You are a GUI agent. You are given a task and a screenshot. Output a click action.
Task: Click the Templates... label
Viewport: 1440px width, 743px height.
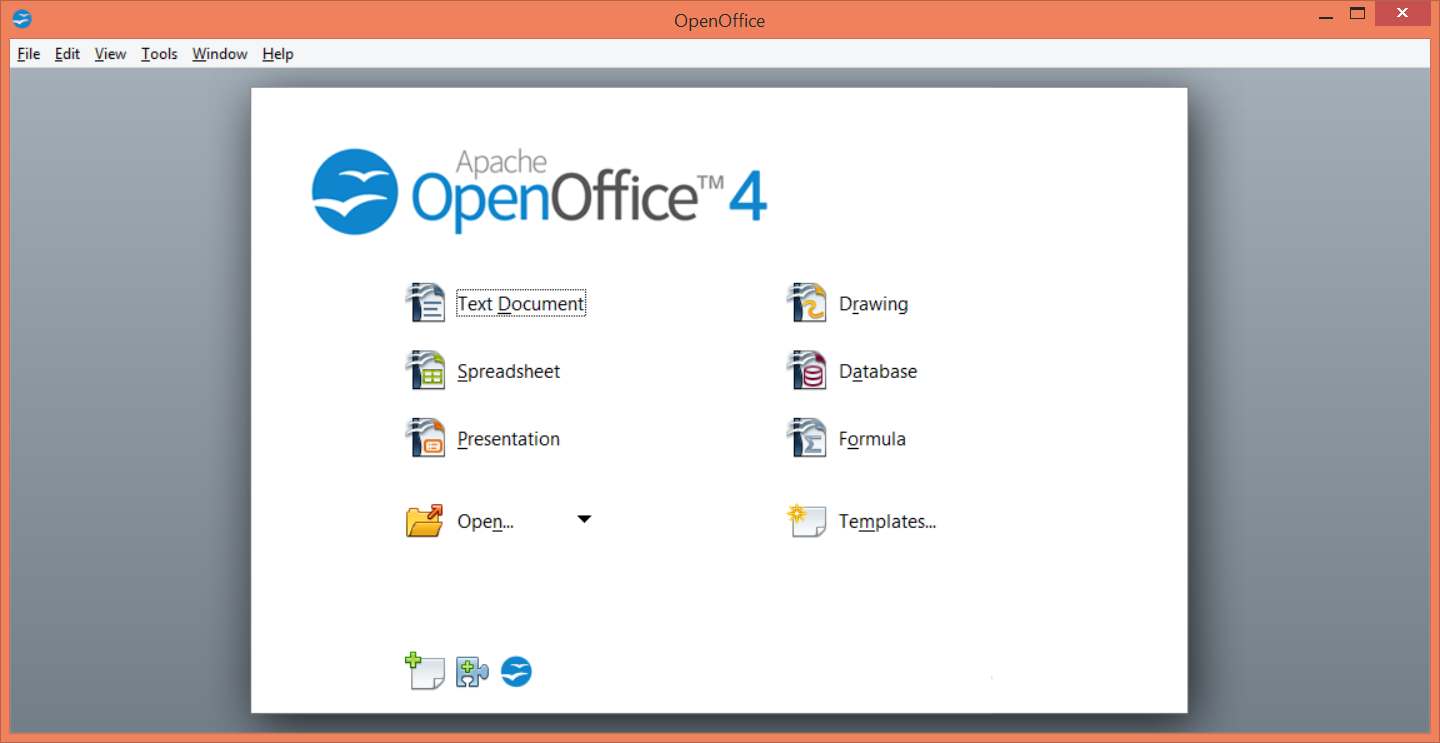point(888,521)
